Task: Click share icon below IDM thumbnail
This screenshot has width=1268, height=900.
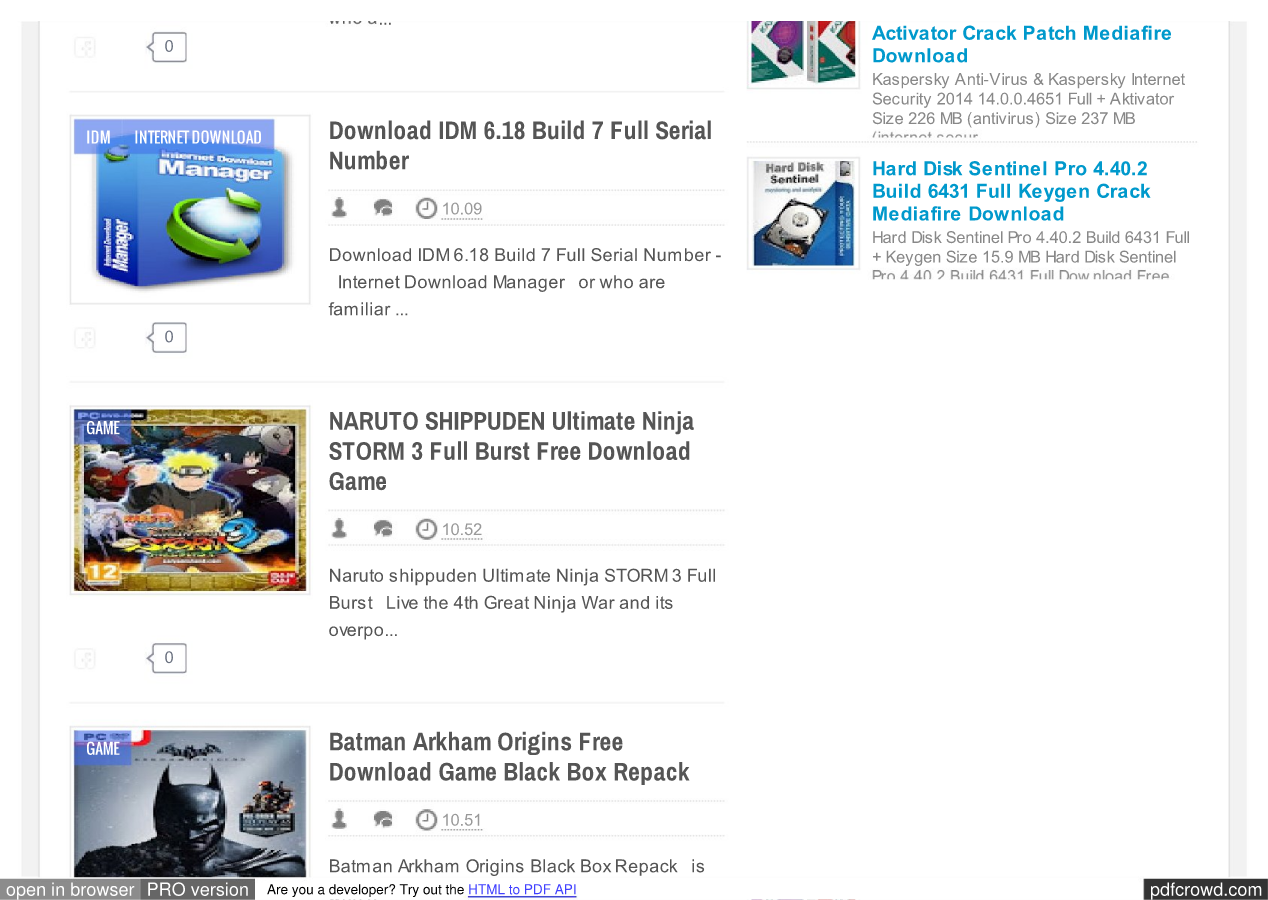Action: [85, 338]
